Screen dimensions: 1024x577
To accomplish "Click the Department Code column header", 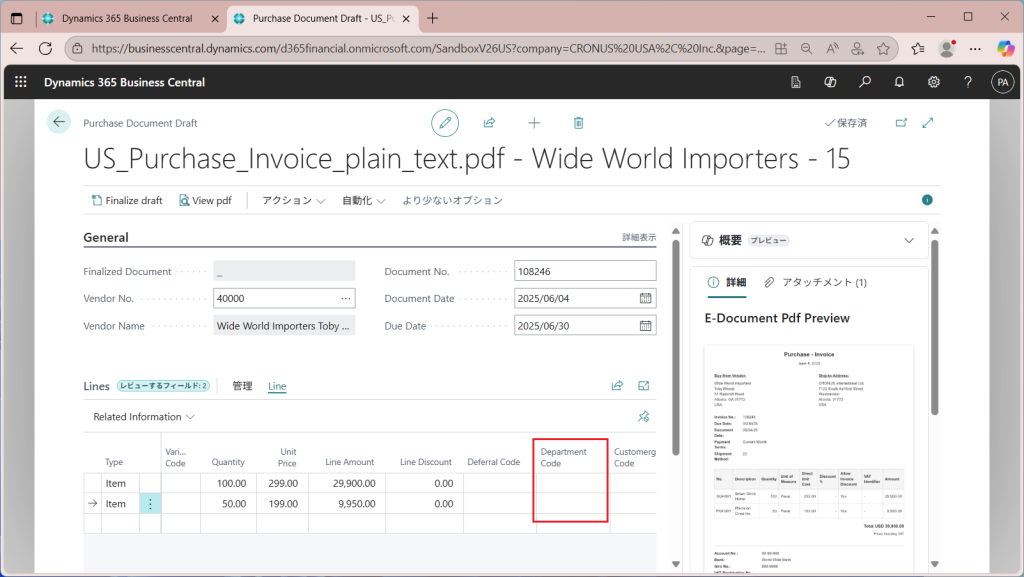I will tap(564, 457).
